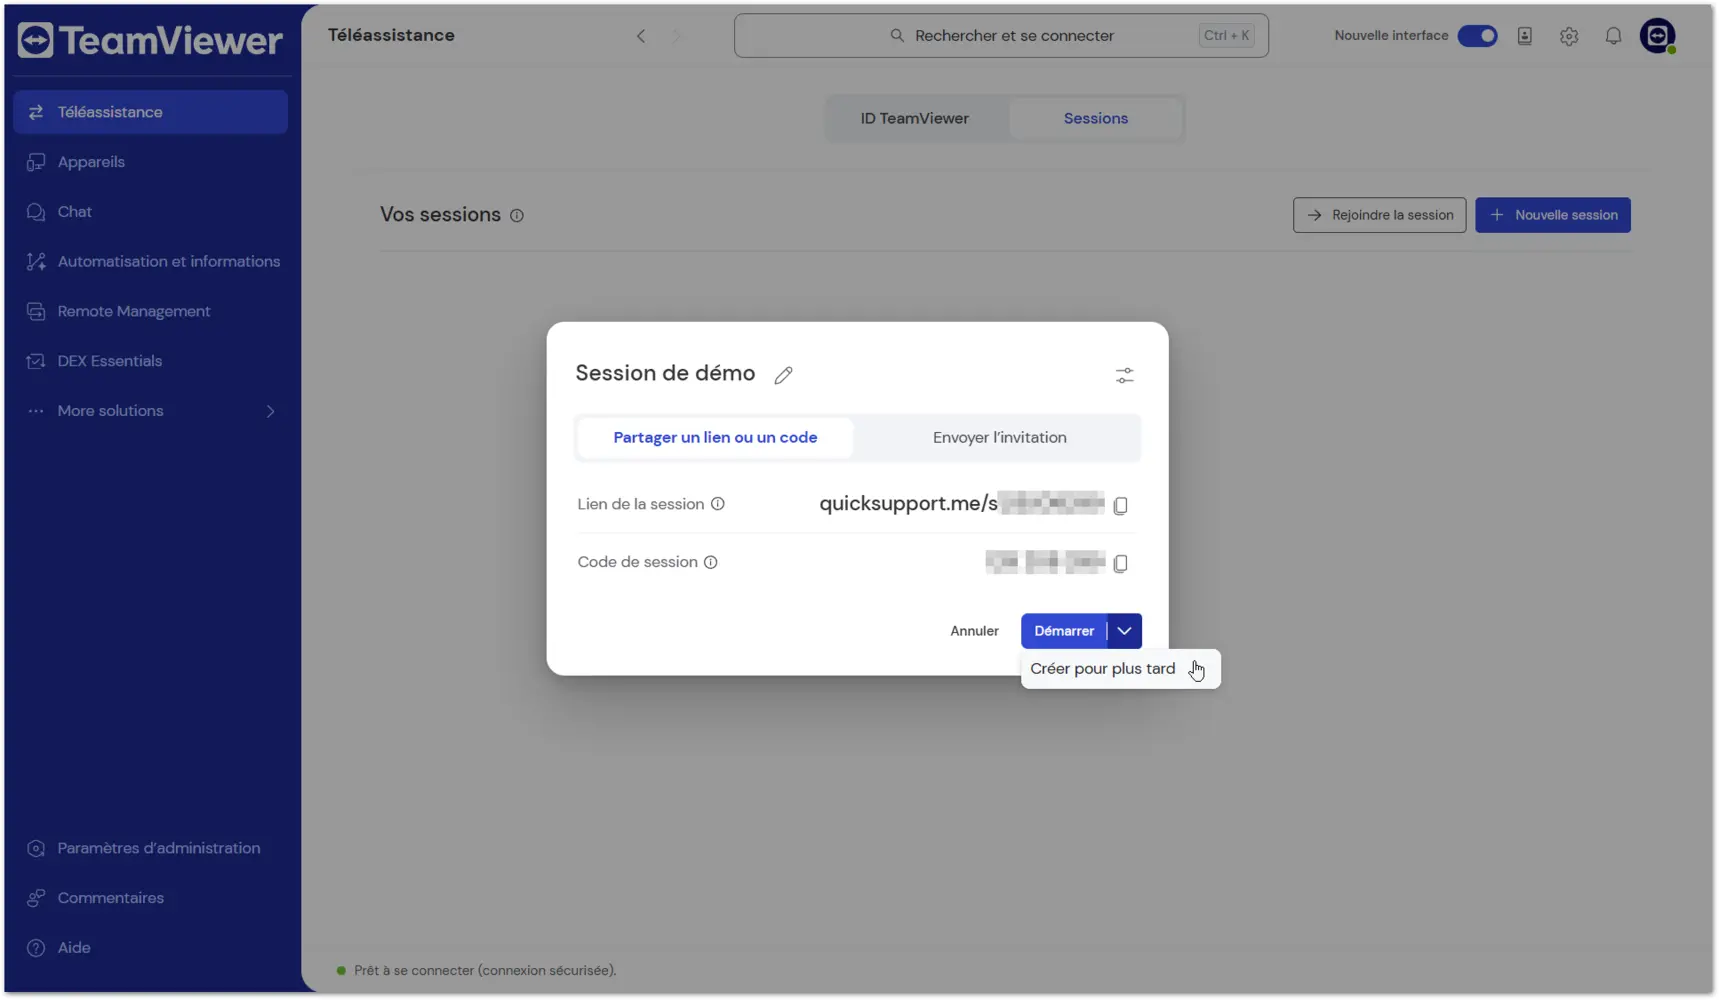This screenshot has height=1000, width=1719.
Task: Click the Rechercher et se connecter field
Action: (1001, 36)
